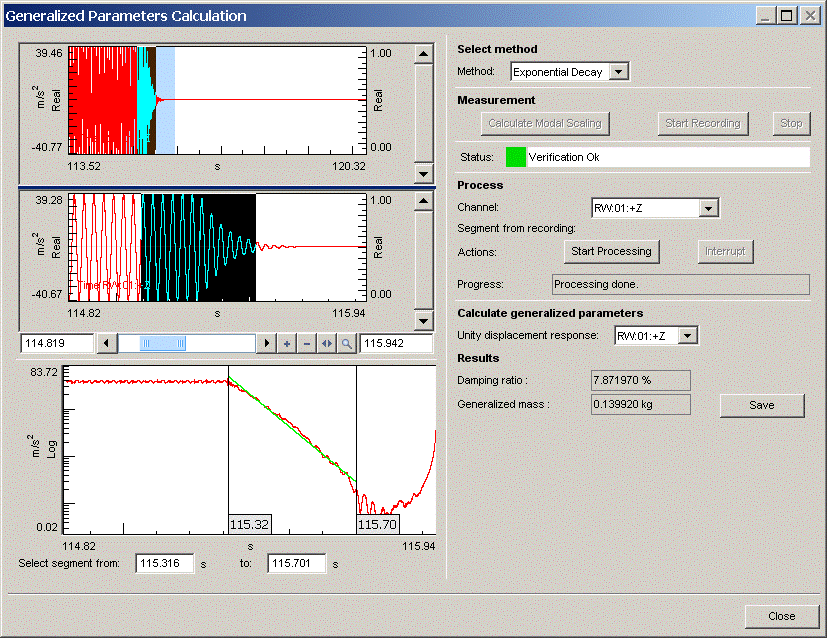Click the left scroll arrow beside the scrollbar
The width and height of the screenshot is (828, 638).
[107, 343]
